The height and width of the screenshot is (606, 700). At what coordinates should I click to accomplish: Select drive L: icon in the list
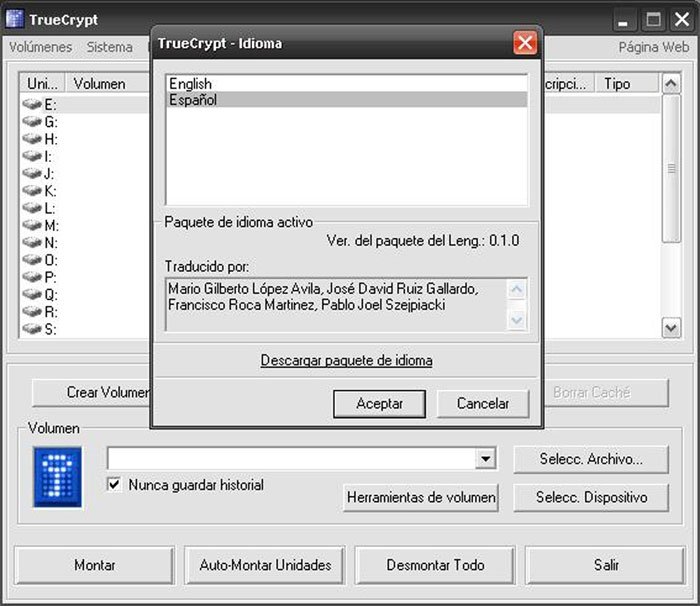(x=32, y=208)
